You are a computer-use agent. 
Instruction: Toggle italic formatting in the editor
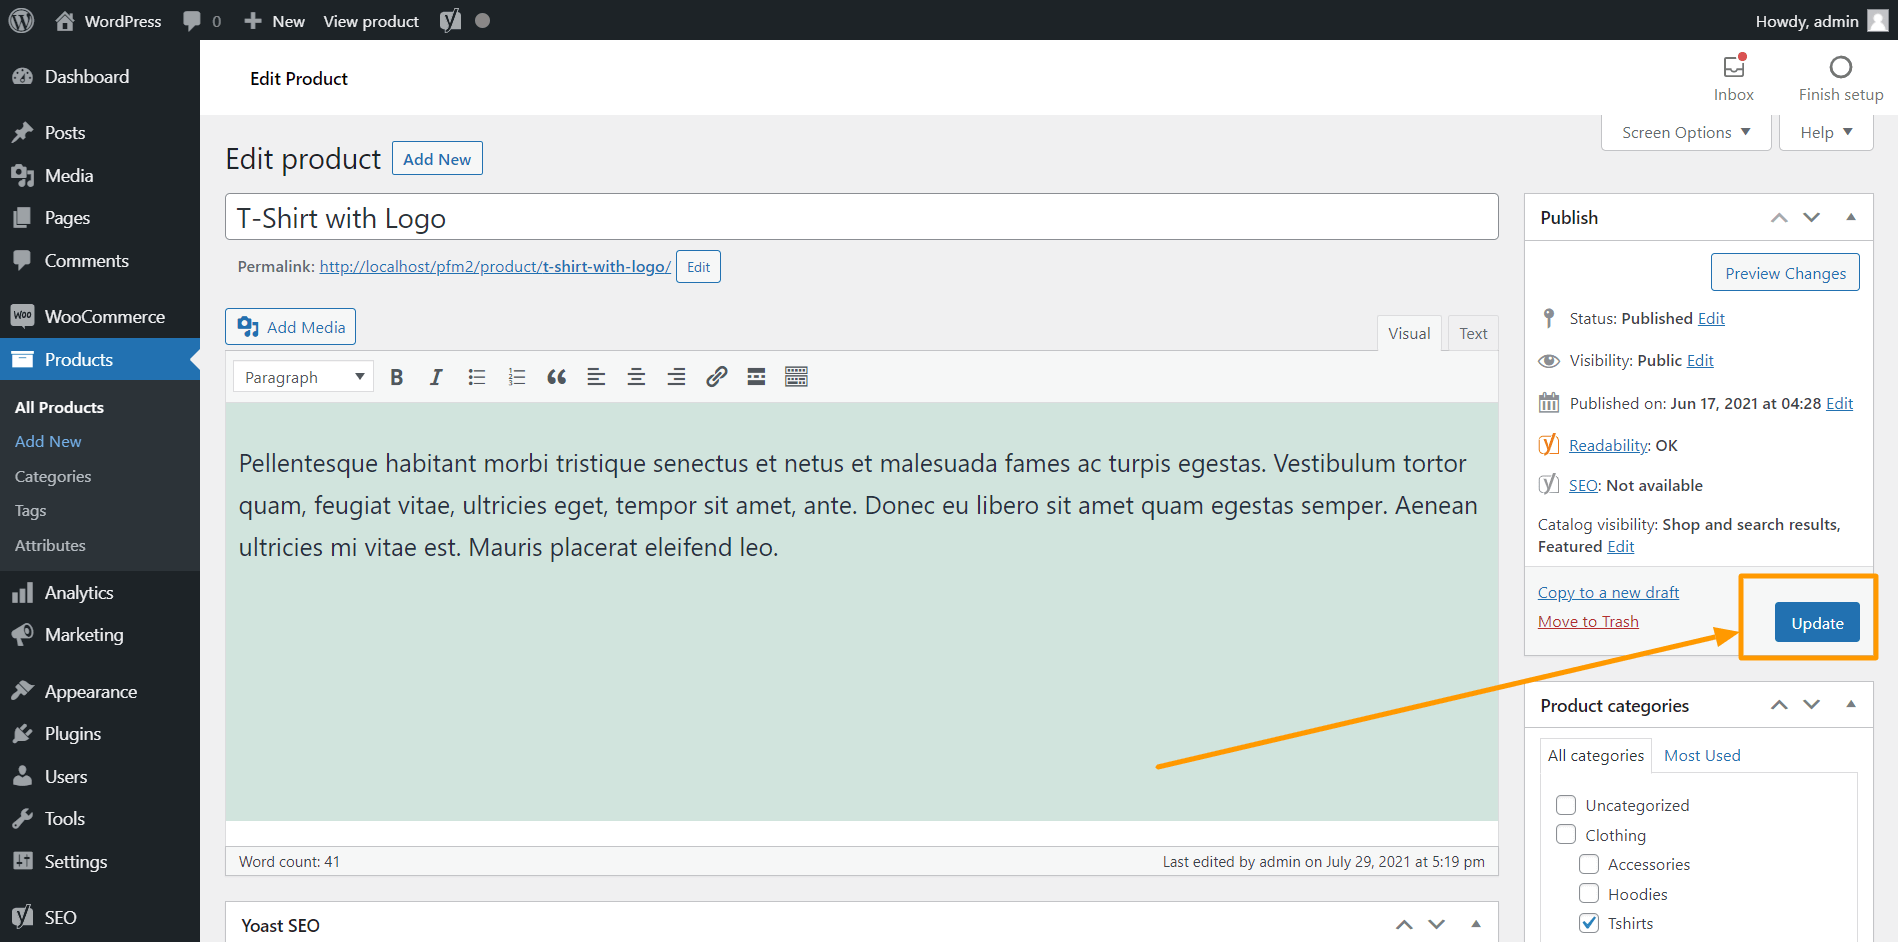click(436, 377)
